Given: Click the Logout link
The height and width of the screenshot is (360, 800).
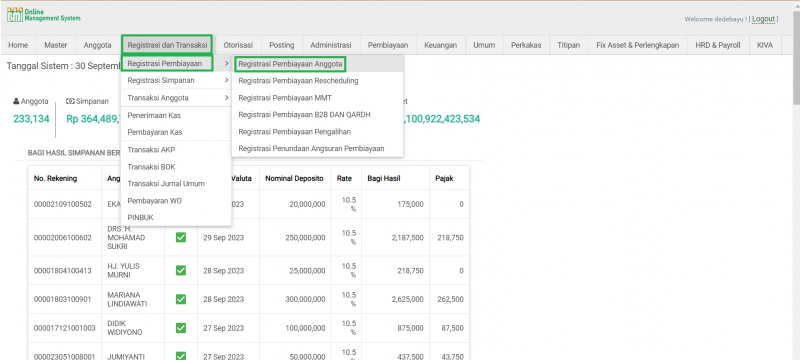Looking at the screenshot, I should tap(763, 19).
